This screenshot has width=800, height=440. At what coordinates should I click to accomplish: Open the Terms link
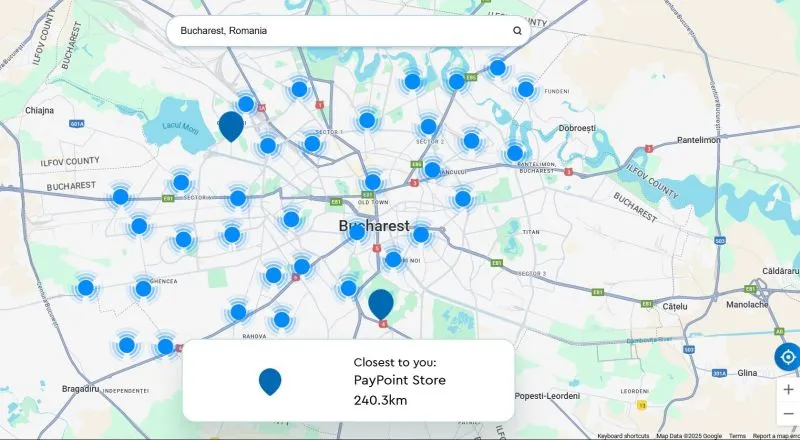(x=737, y=436)
